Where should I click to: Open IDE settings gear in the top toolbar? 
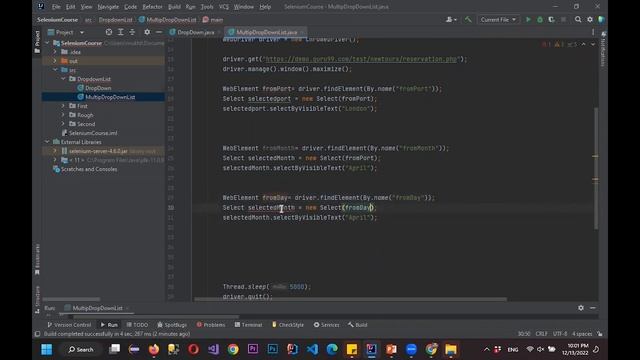[590, 19]
